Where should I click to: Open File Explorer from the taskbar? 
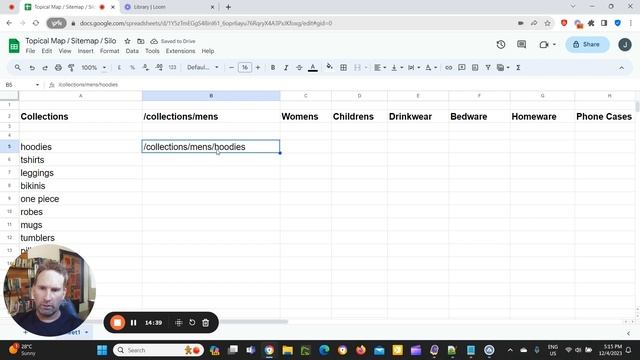coord(287,350)
